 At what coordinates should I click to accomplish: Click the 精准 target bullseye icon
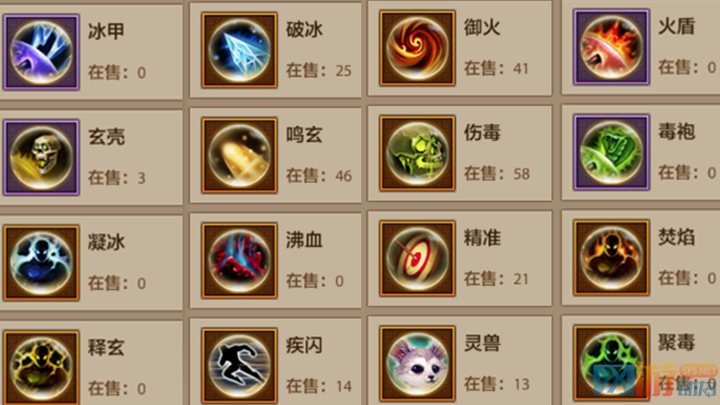tap(417, 259)
